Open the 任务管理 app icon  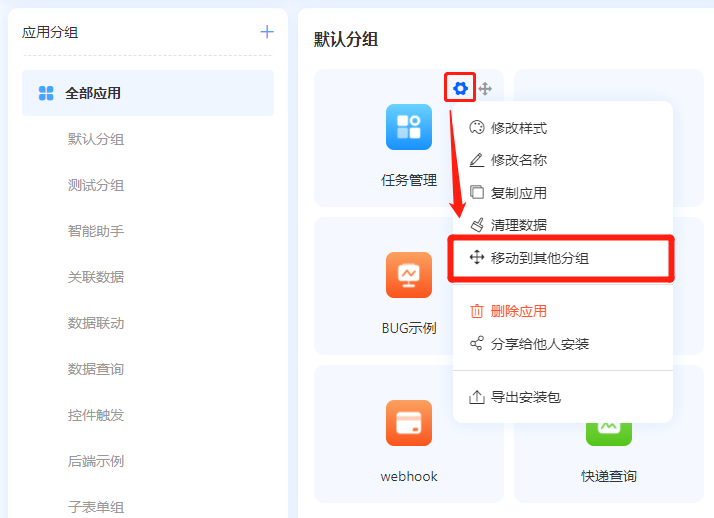409,127
